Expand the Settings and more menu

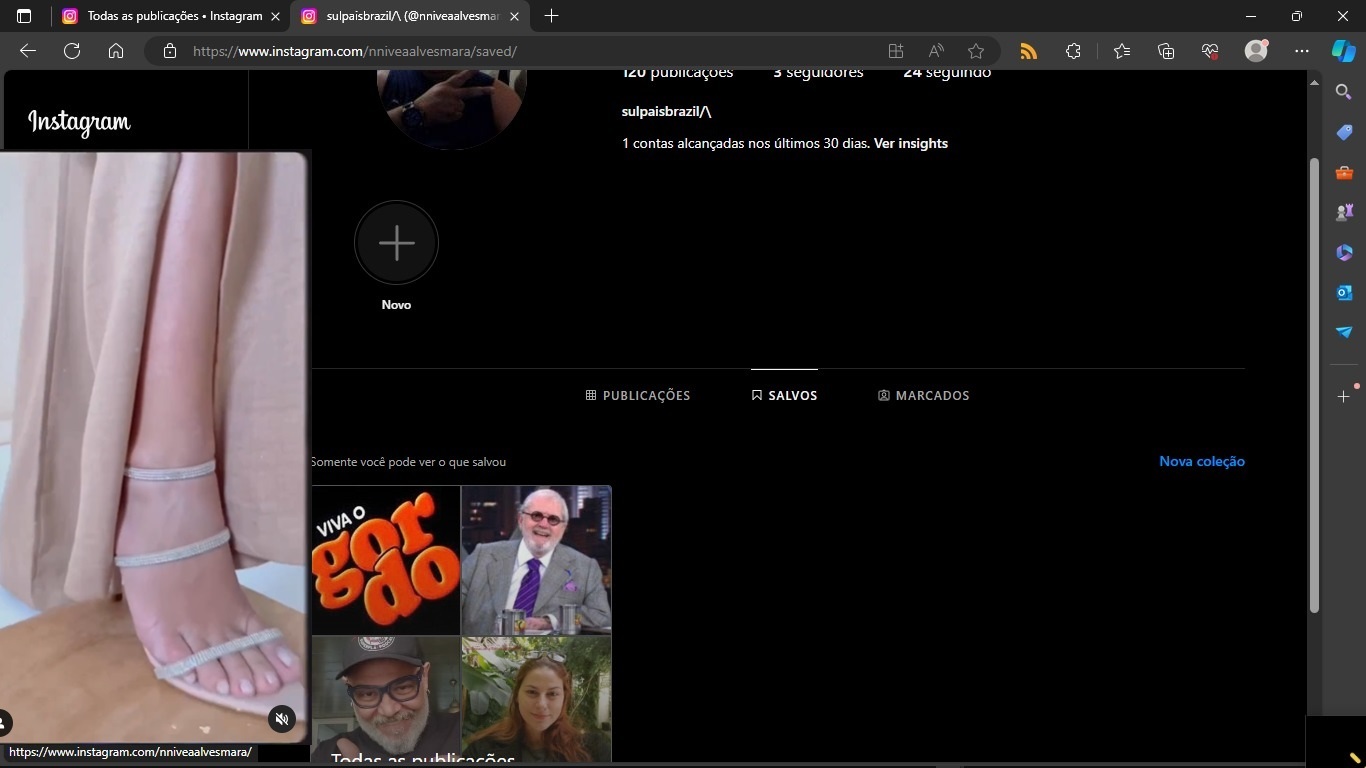pos(1301,51)
